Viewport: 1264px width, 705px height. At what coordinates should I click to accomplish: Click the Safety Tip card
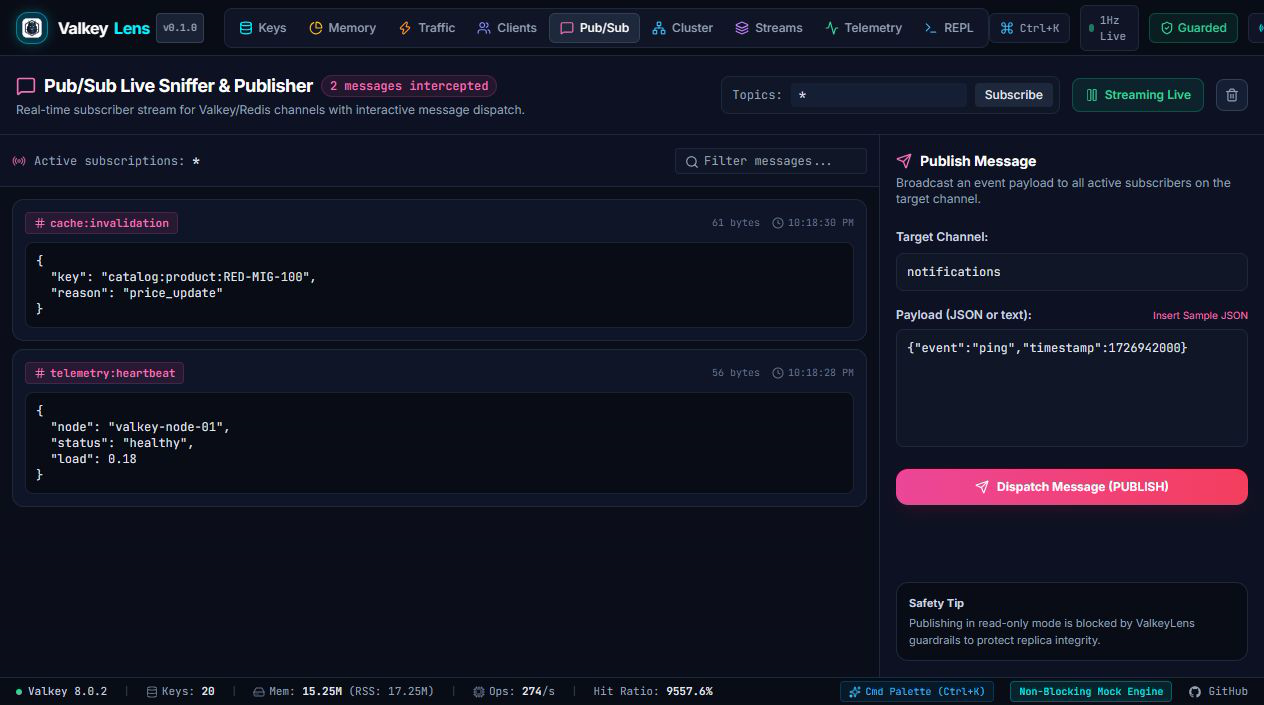(x=1072, y=621)
